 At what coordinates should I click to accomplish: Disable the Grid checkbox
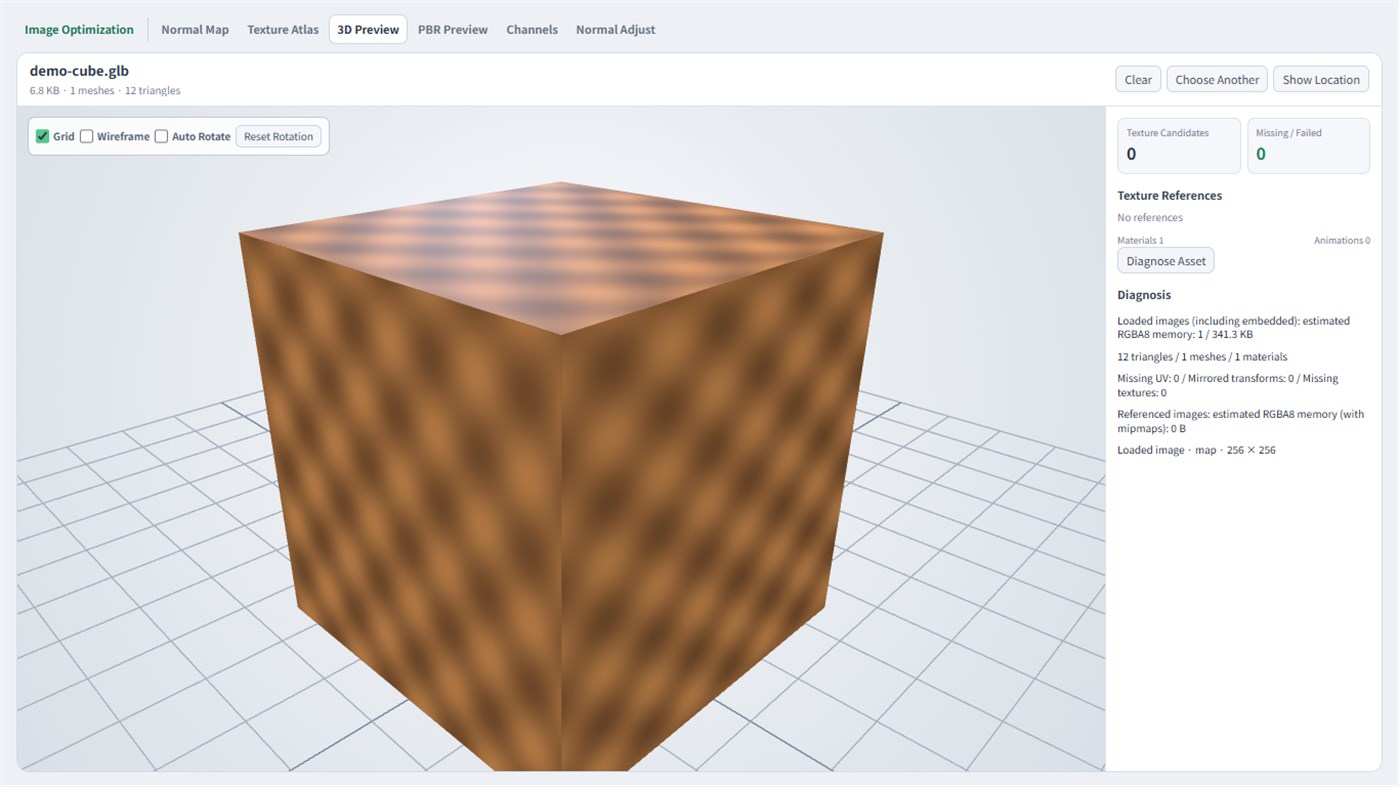pyautogui.click(x=43, y=137)
